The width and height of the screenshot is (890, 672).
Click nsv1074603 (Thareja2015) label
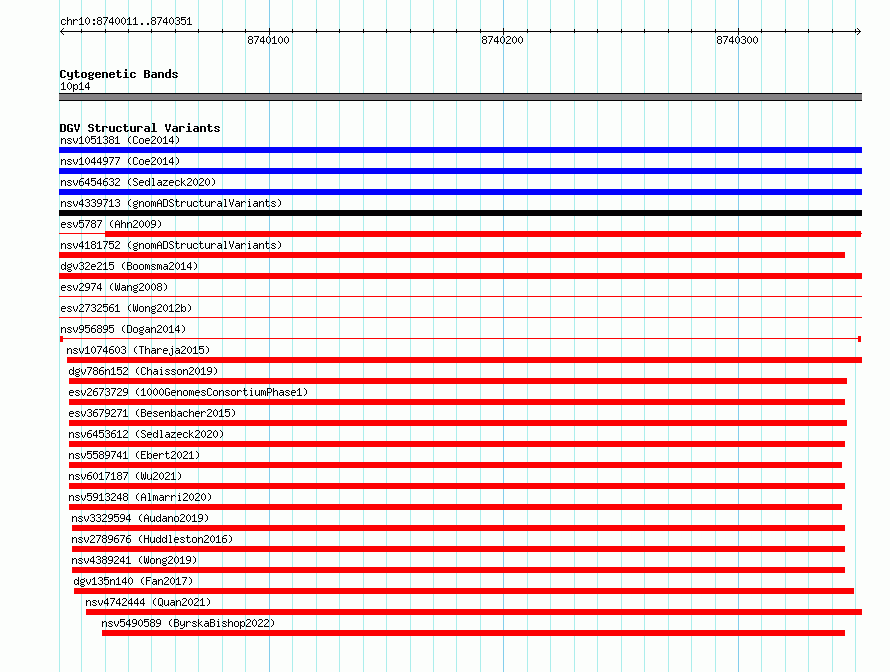pos(138,350)
